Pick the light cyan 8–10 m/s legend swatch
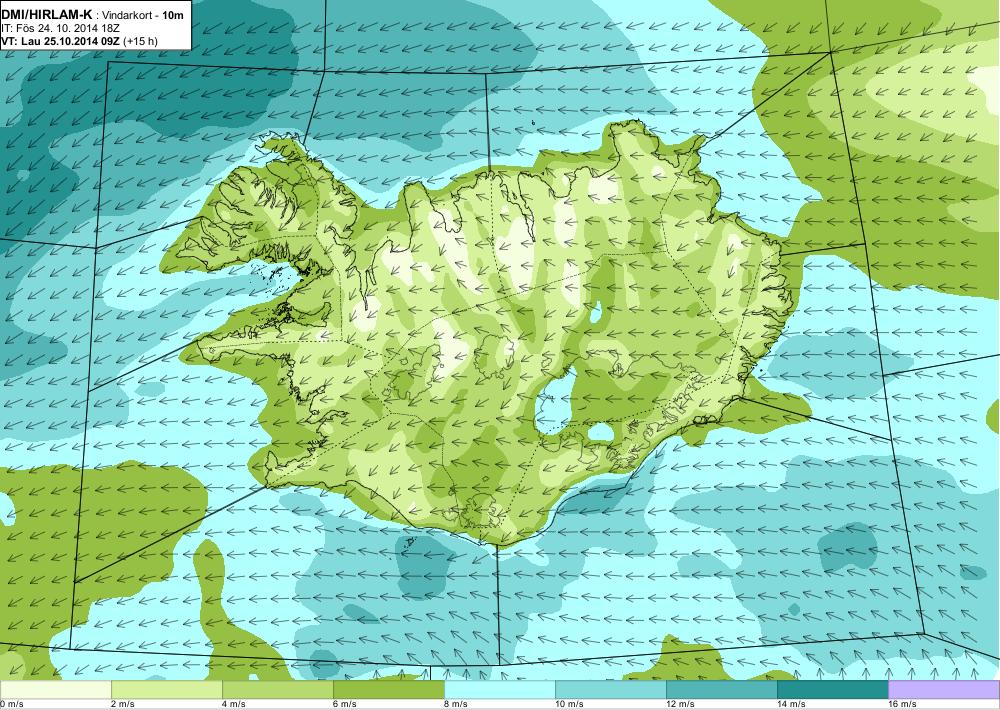1000x710 pixels. [499, 690]
